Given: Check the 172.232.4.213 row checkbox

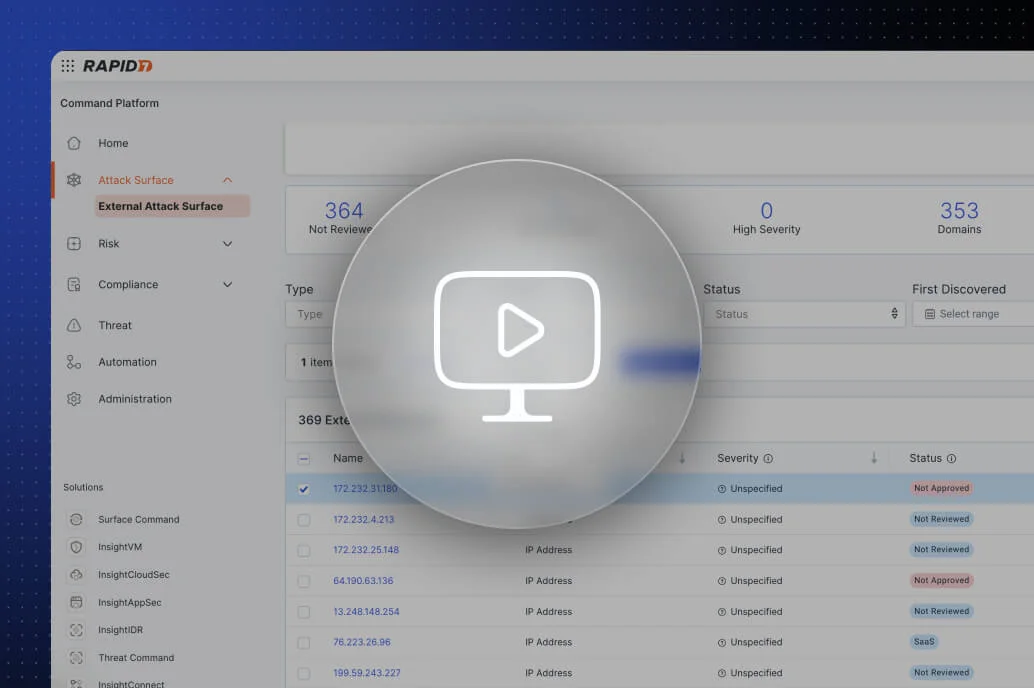Looking at the screenshot, I should pyautogui.click(x=304, y=520).
